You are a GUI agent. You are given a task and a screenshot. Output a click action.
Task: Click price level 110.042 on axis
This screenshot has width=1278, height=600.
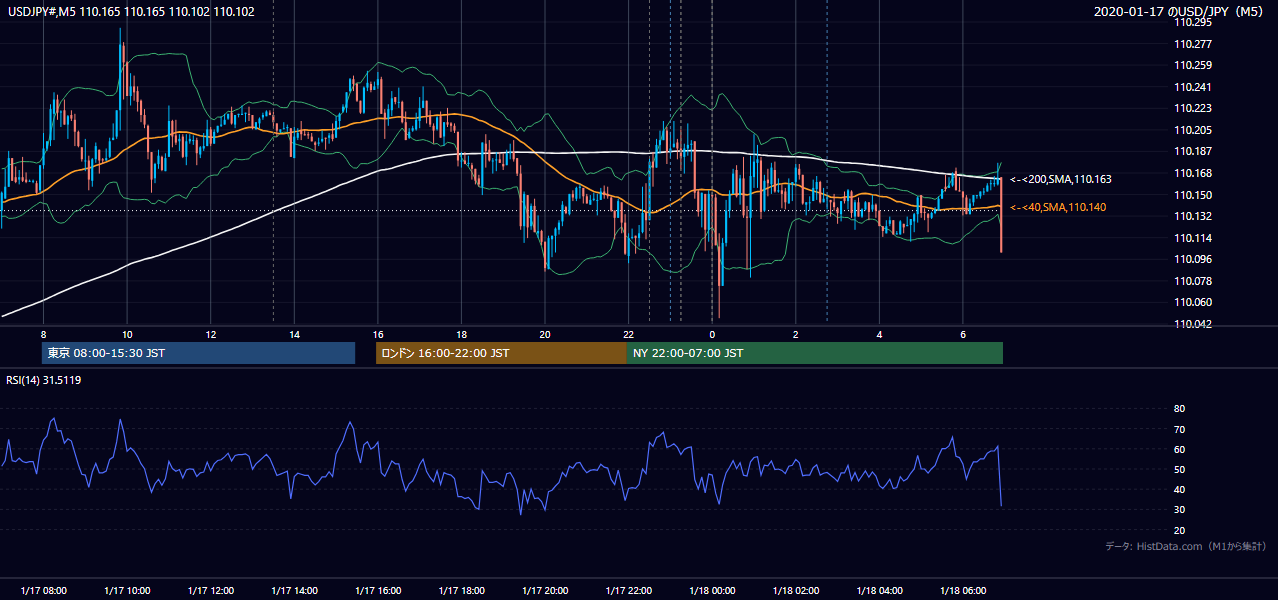(1193, 324)
